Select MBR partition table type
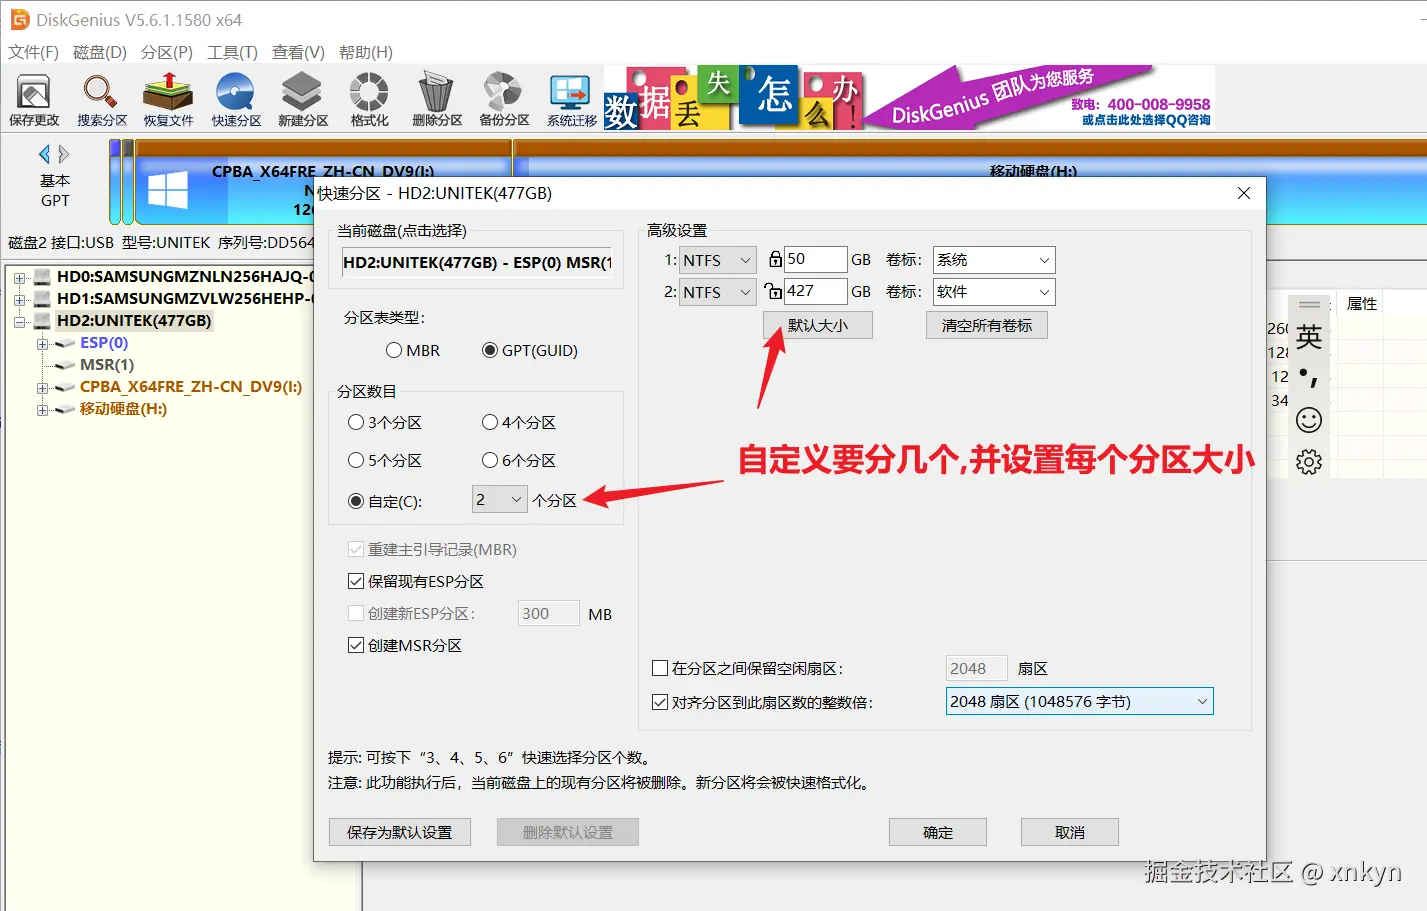 pyautogui.click(x=394, y=350)
